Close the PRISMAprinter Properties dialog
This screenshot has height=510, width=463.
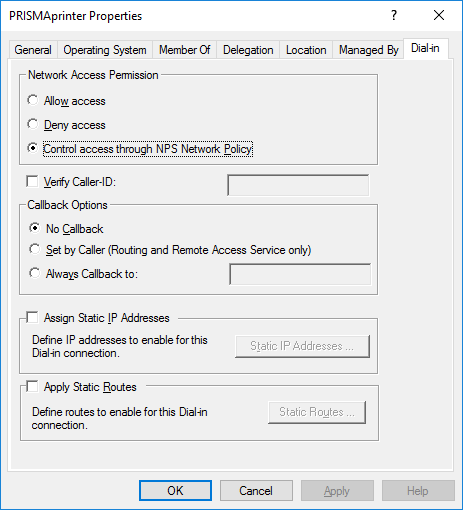point(439,15)
